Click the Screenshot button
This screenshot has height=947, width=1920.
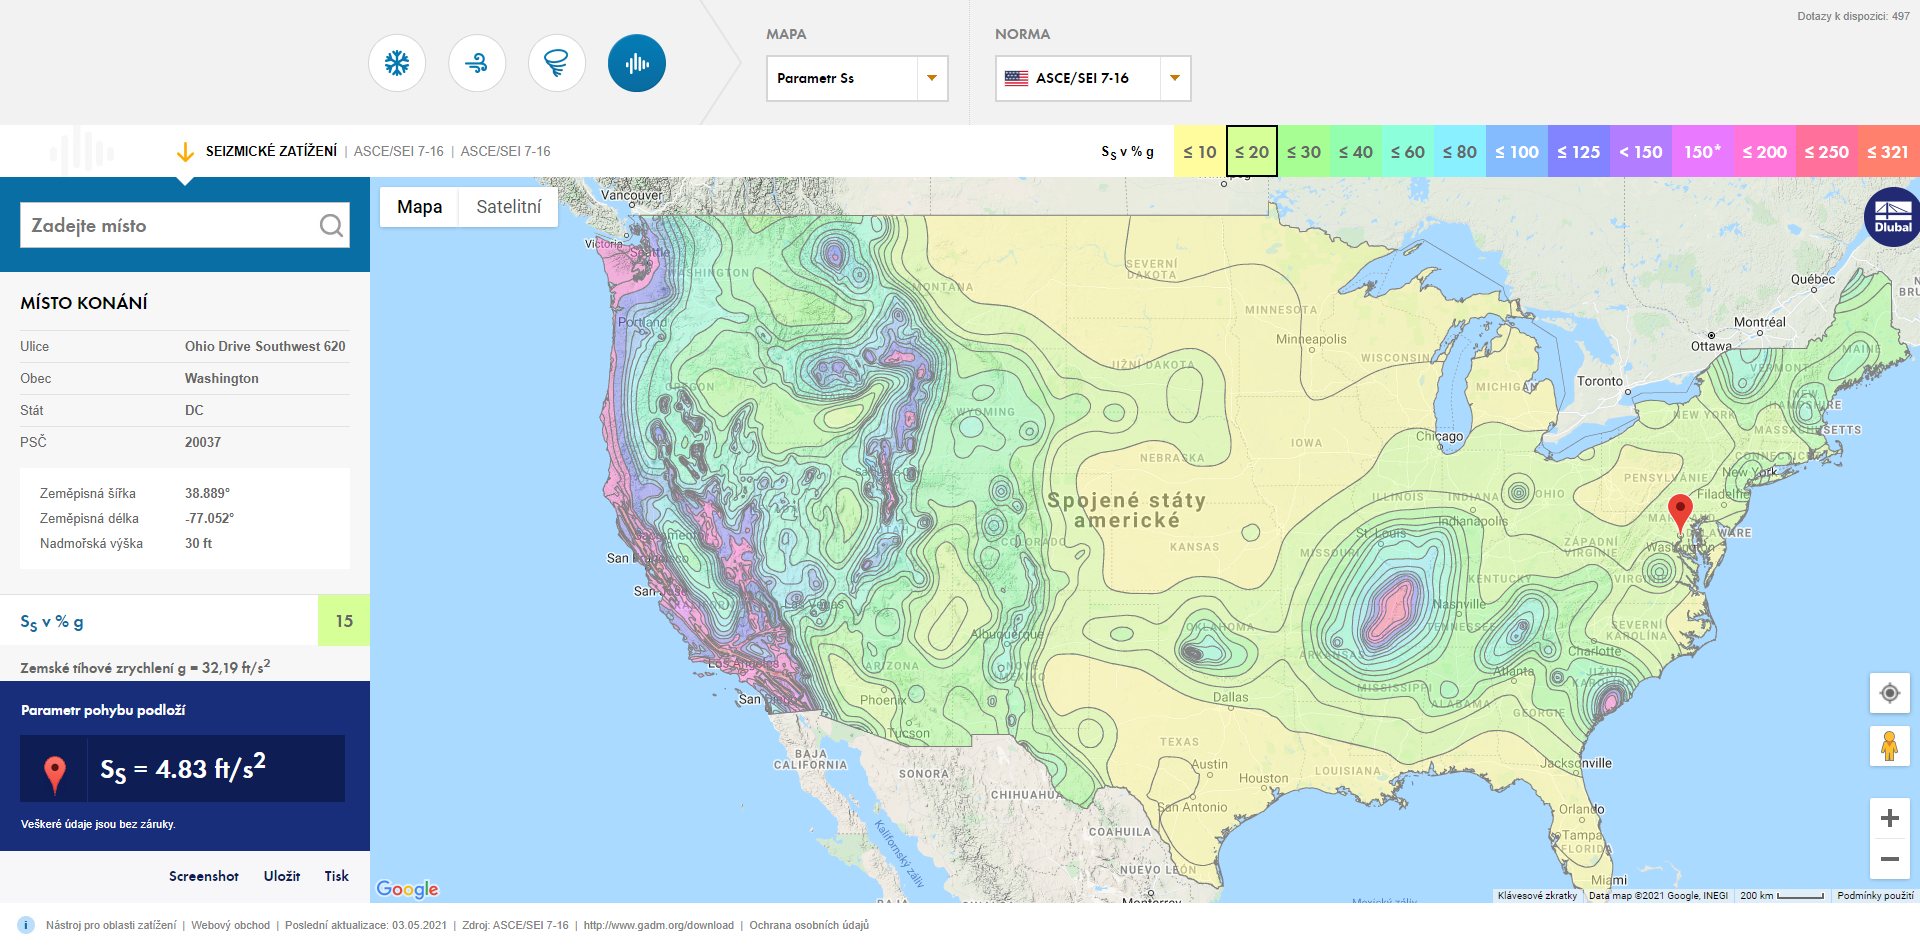point(204,876)
